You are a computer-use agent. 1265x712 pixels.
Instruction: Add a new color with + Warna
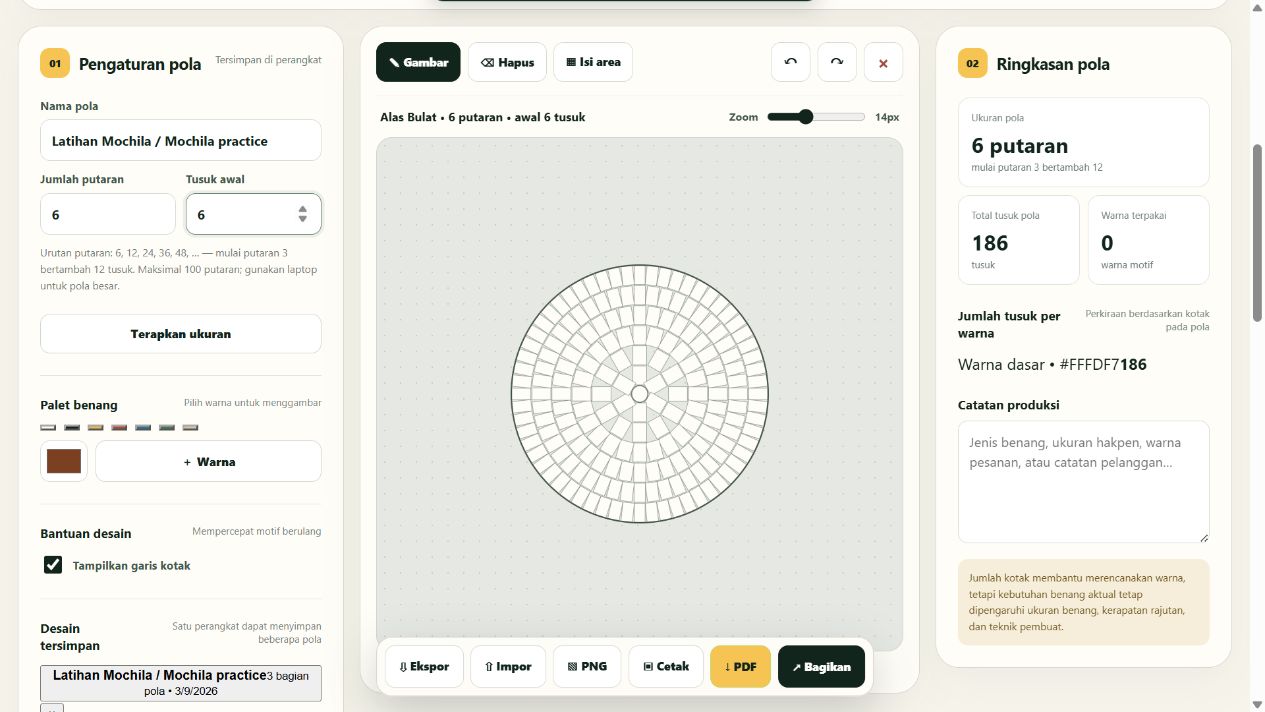point(208,461)
